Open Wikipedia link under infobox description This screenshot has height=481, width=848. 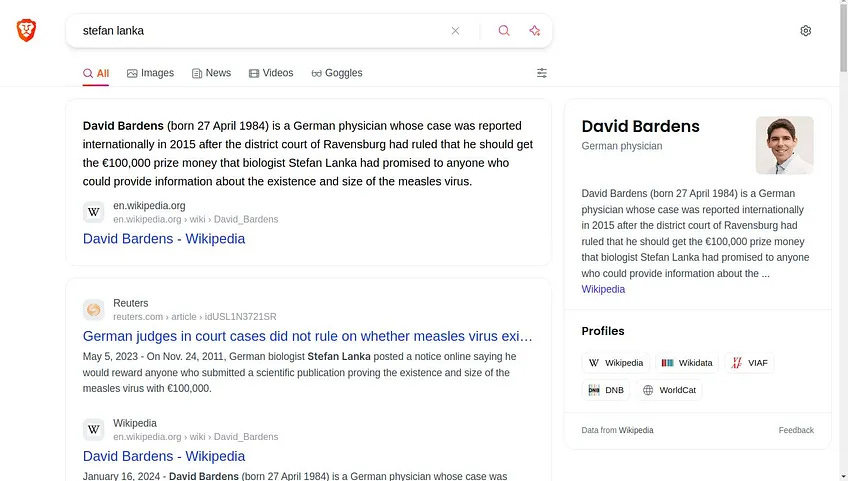[603, 289]
